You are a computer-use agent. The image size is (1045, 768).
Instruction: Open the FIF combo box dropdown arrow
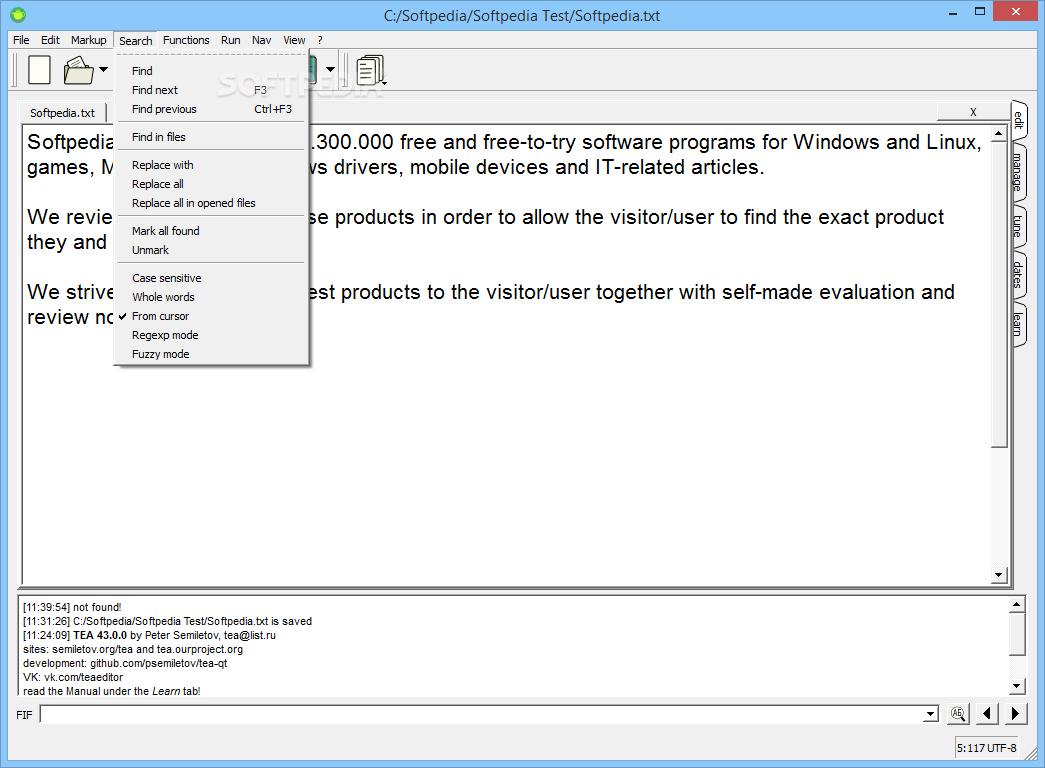930,715
